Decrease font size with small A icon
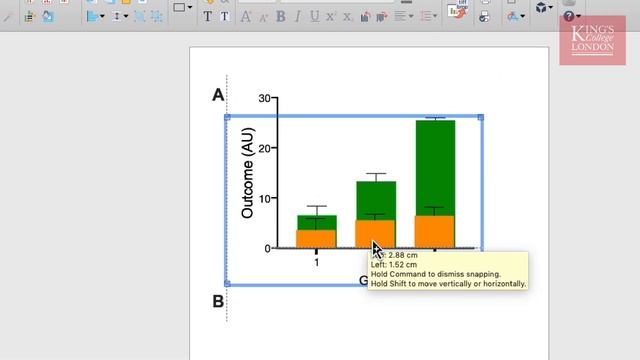This screenshot has width=640, height=360. tap(263, 17)
